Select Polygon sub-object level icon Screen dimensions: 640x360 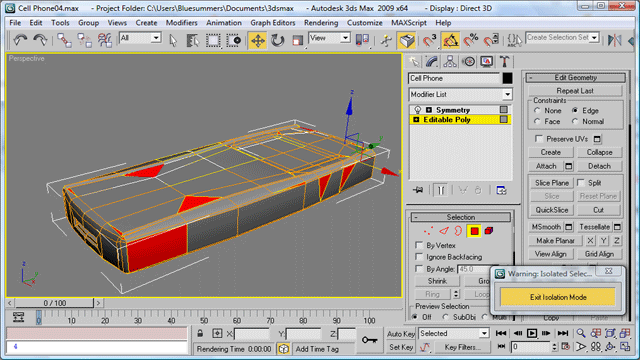pyautogui.click(x=474, y=231)
